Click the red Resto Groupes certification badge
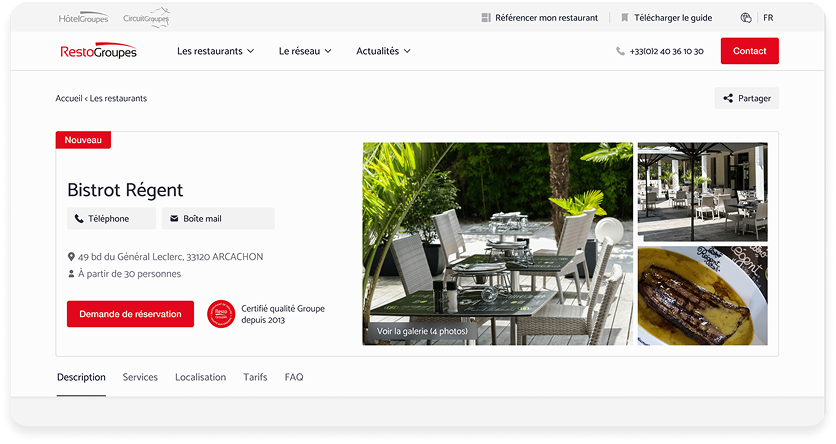Viewport: 836px width, 444px height. click(x=221, y=314)
